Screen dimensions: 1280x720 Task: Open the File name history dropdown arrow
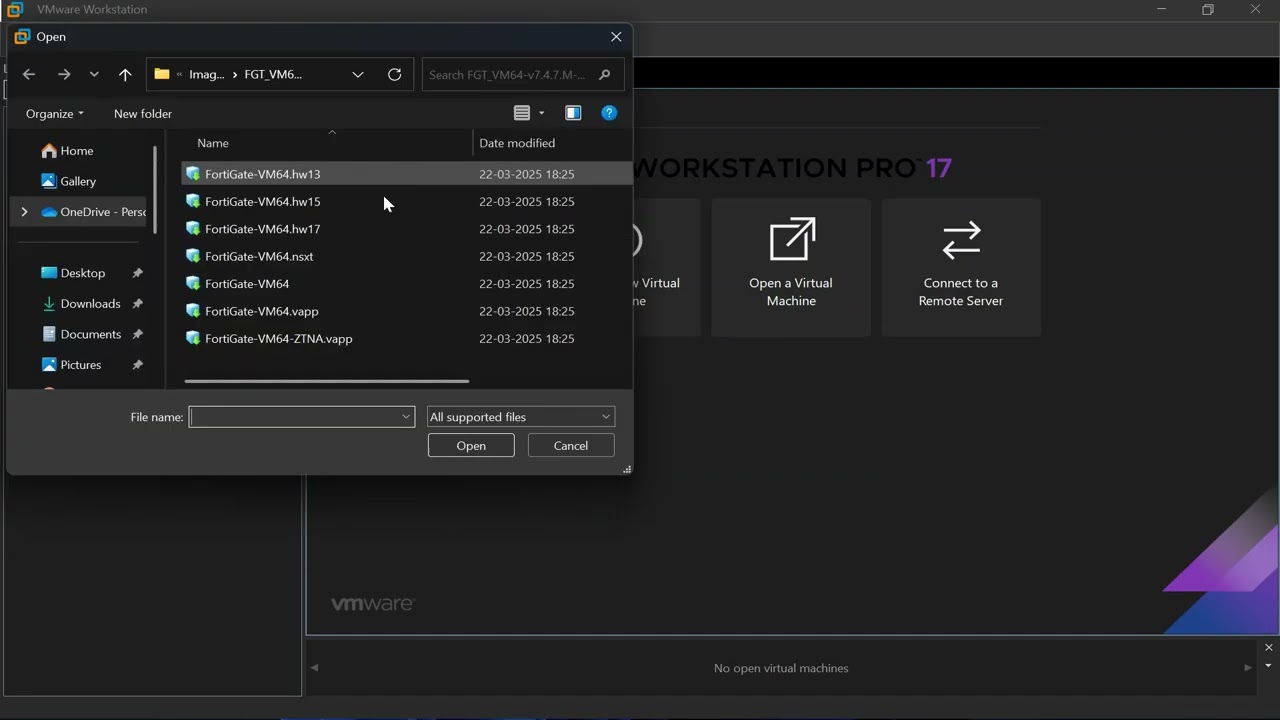(x=406, y=417)
